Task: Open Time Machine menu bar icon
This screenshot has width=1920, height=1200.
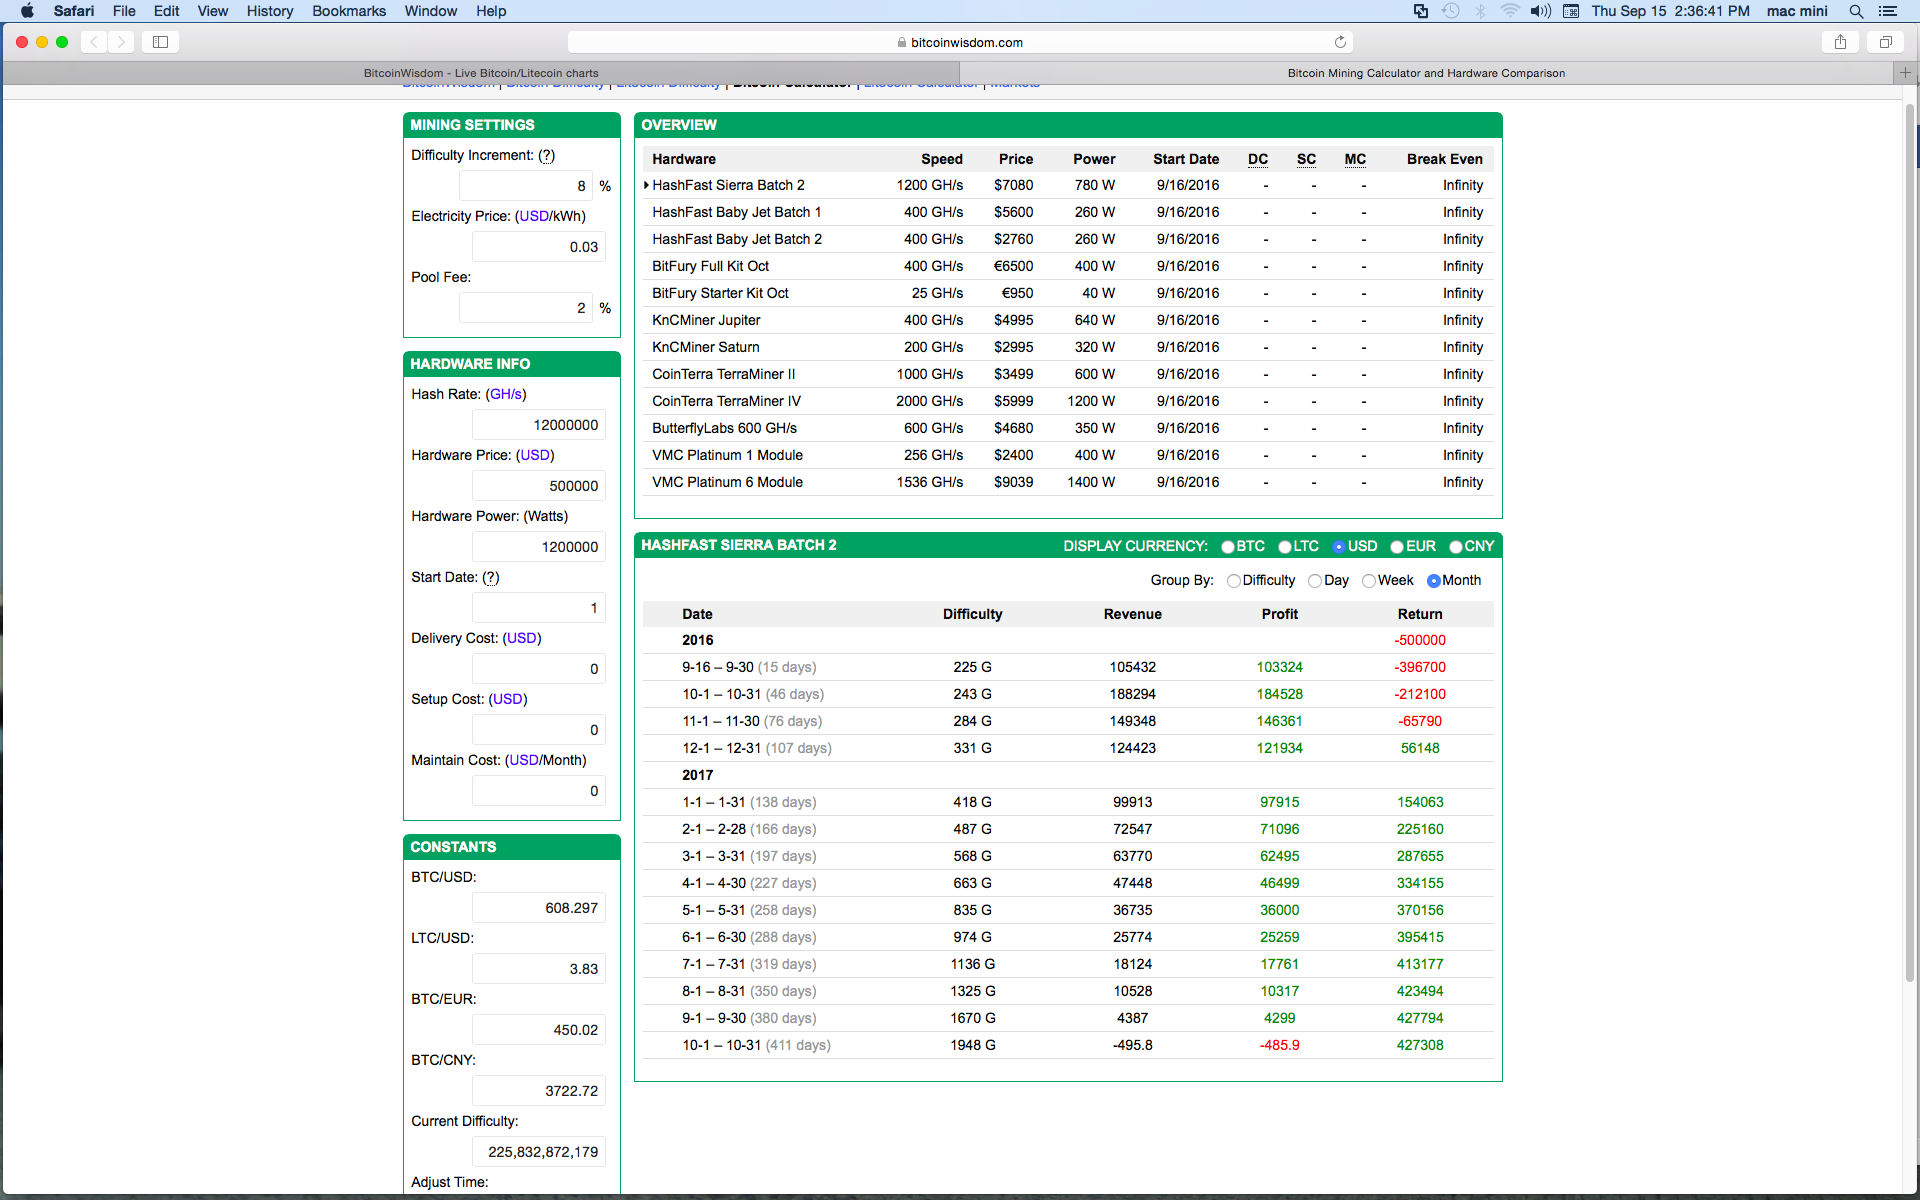Action: click(1451, 11)
